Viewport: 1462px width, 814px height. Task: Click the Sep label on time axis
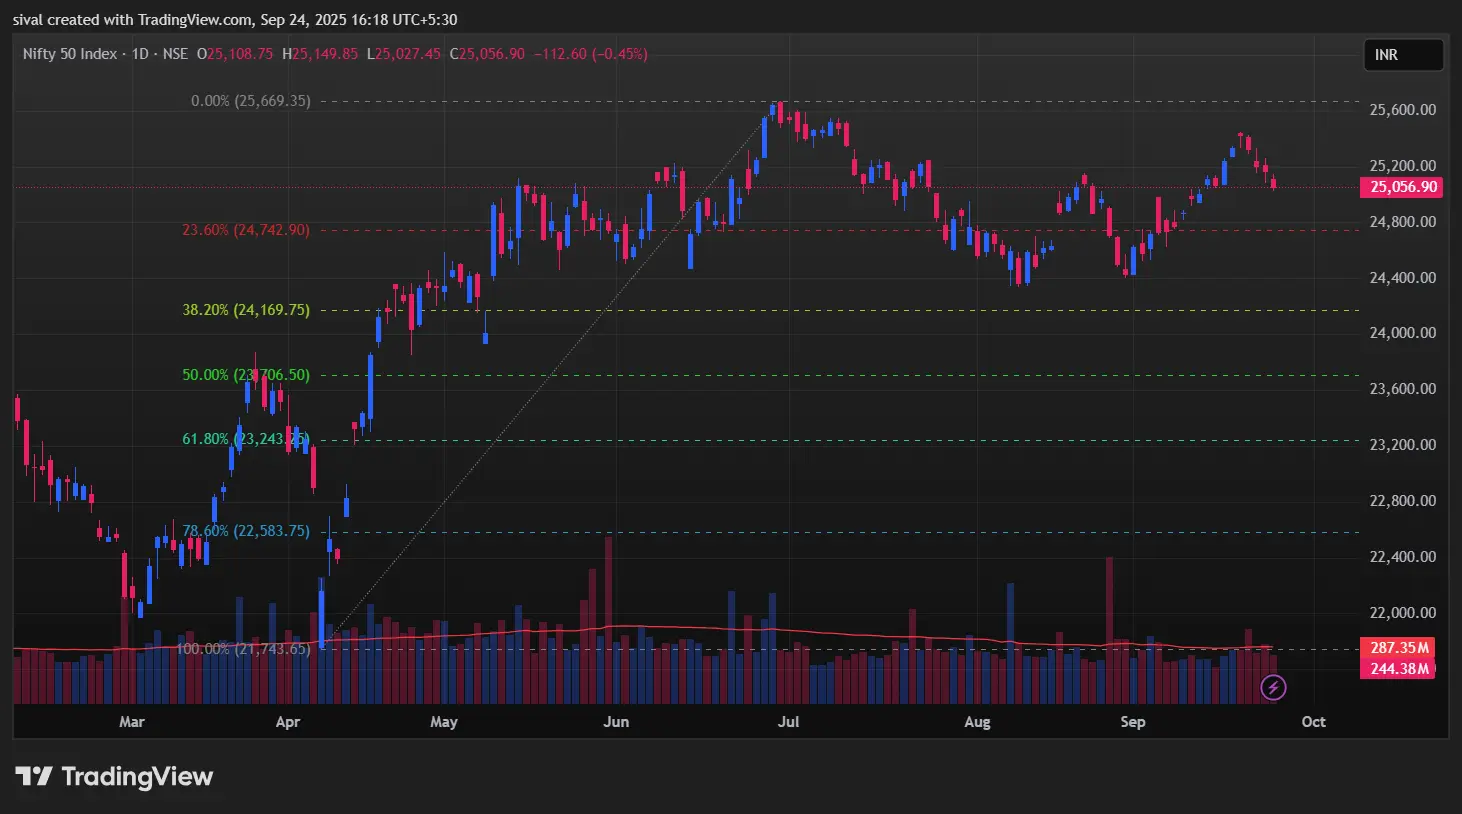coord(1133,722)
